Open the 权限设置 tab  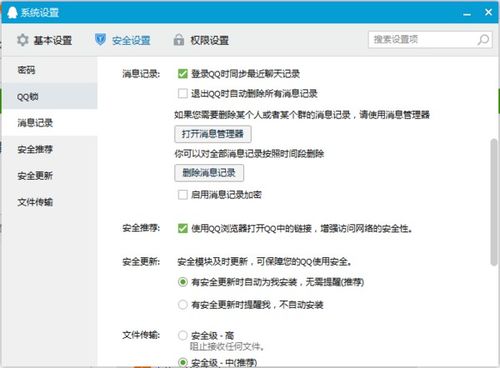pyautogui.click(x=201, y=40)
